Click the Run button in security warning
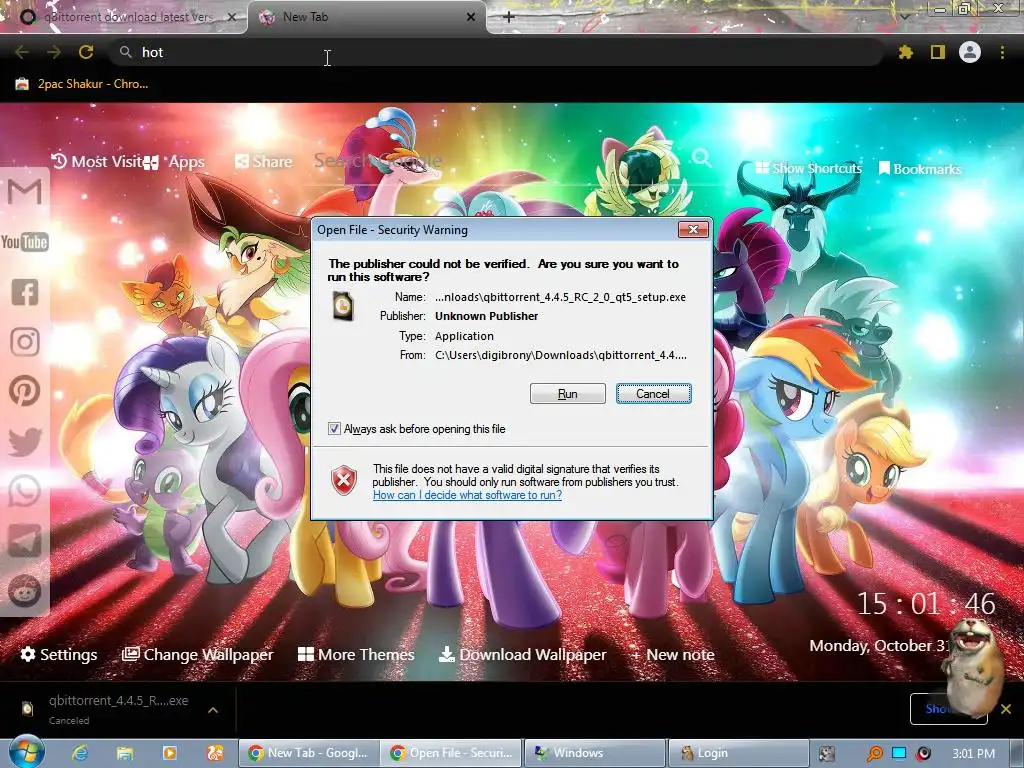This screenshot has height=768, width=1024. pyautogui.click(x=568, y=394)
